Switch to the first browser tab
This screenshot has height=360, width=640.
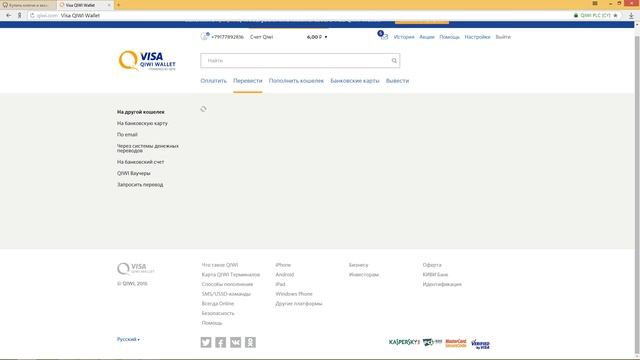tap(28, 5)
